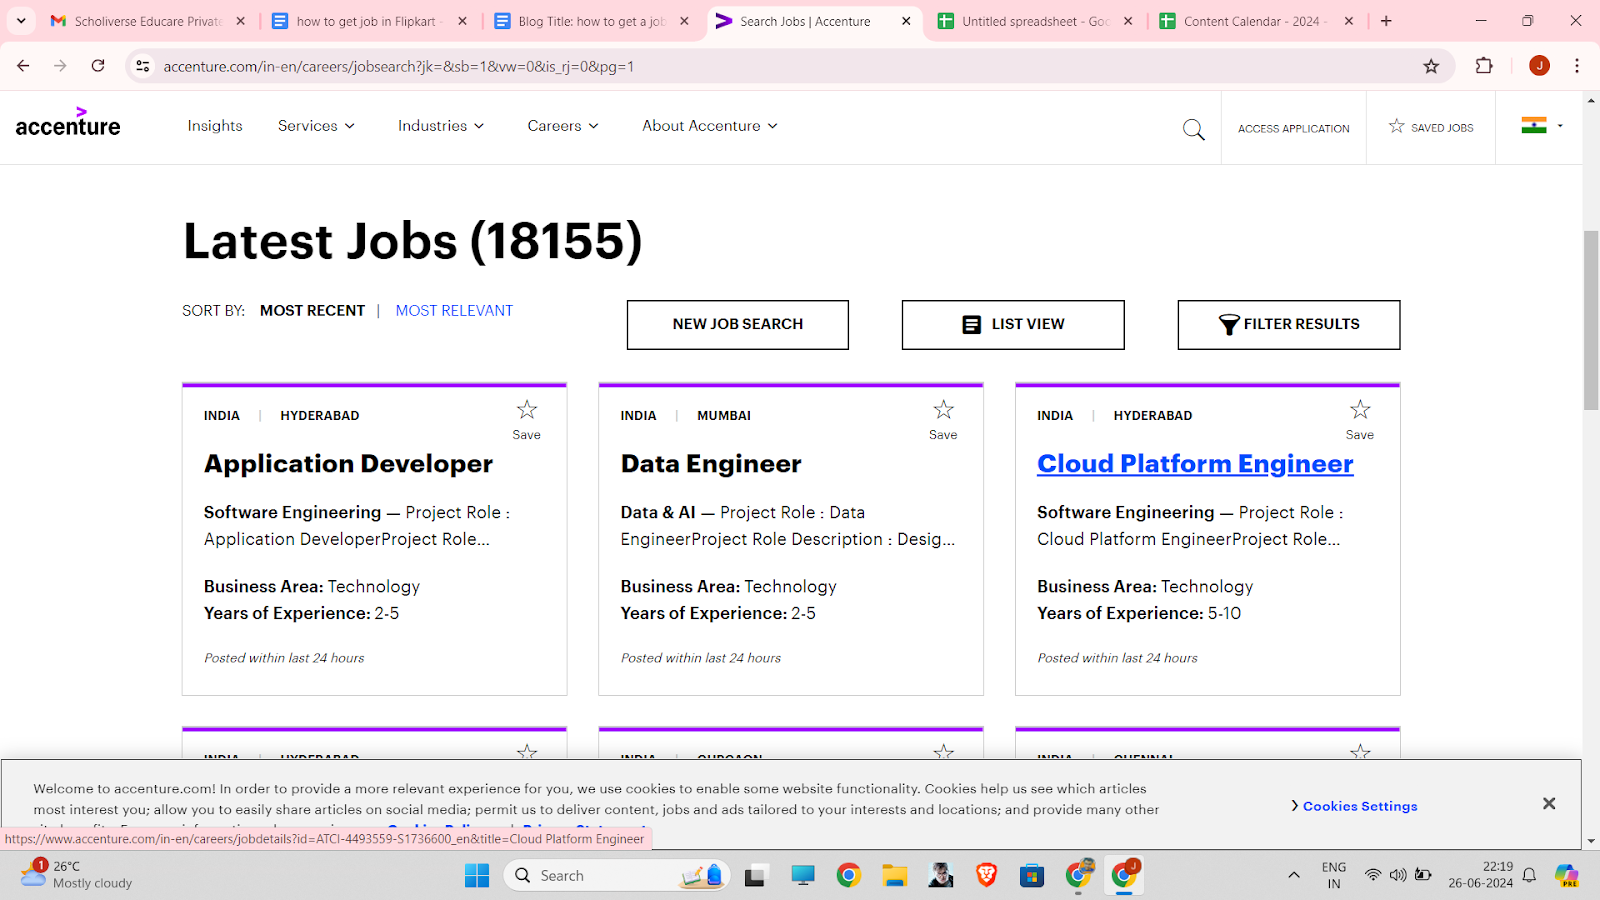Click Access Application link
The width and height of the screenshot is (1600, 900).
click(x=1293, y=128)
